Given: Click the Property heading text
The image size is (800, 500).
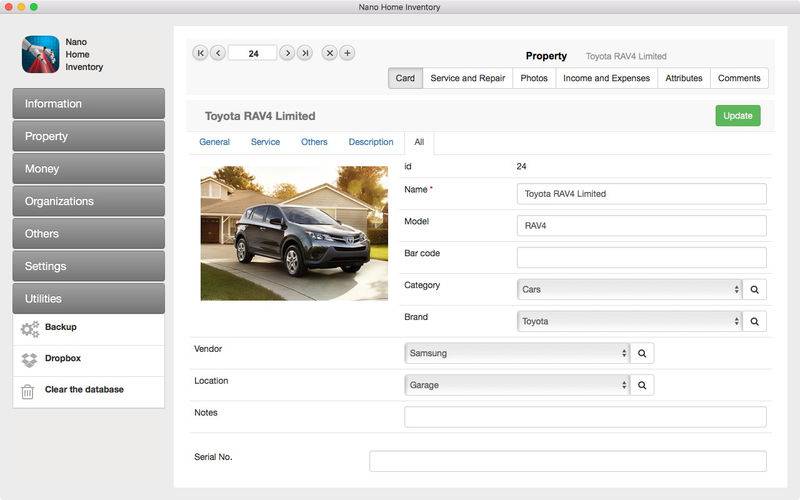Looking at the screenshot, I should (x=546, y=56).
